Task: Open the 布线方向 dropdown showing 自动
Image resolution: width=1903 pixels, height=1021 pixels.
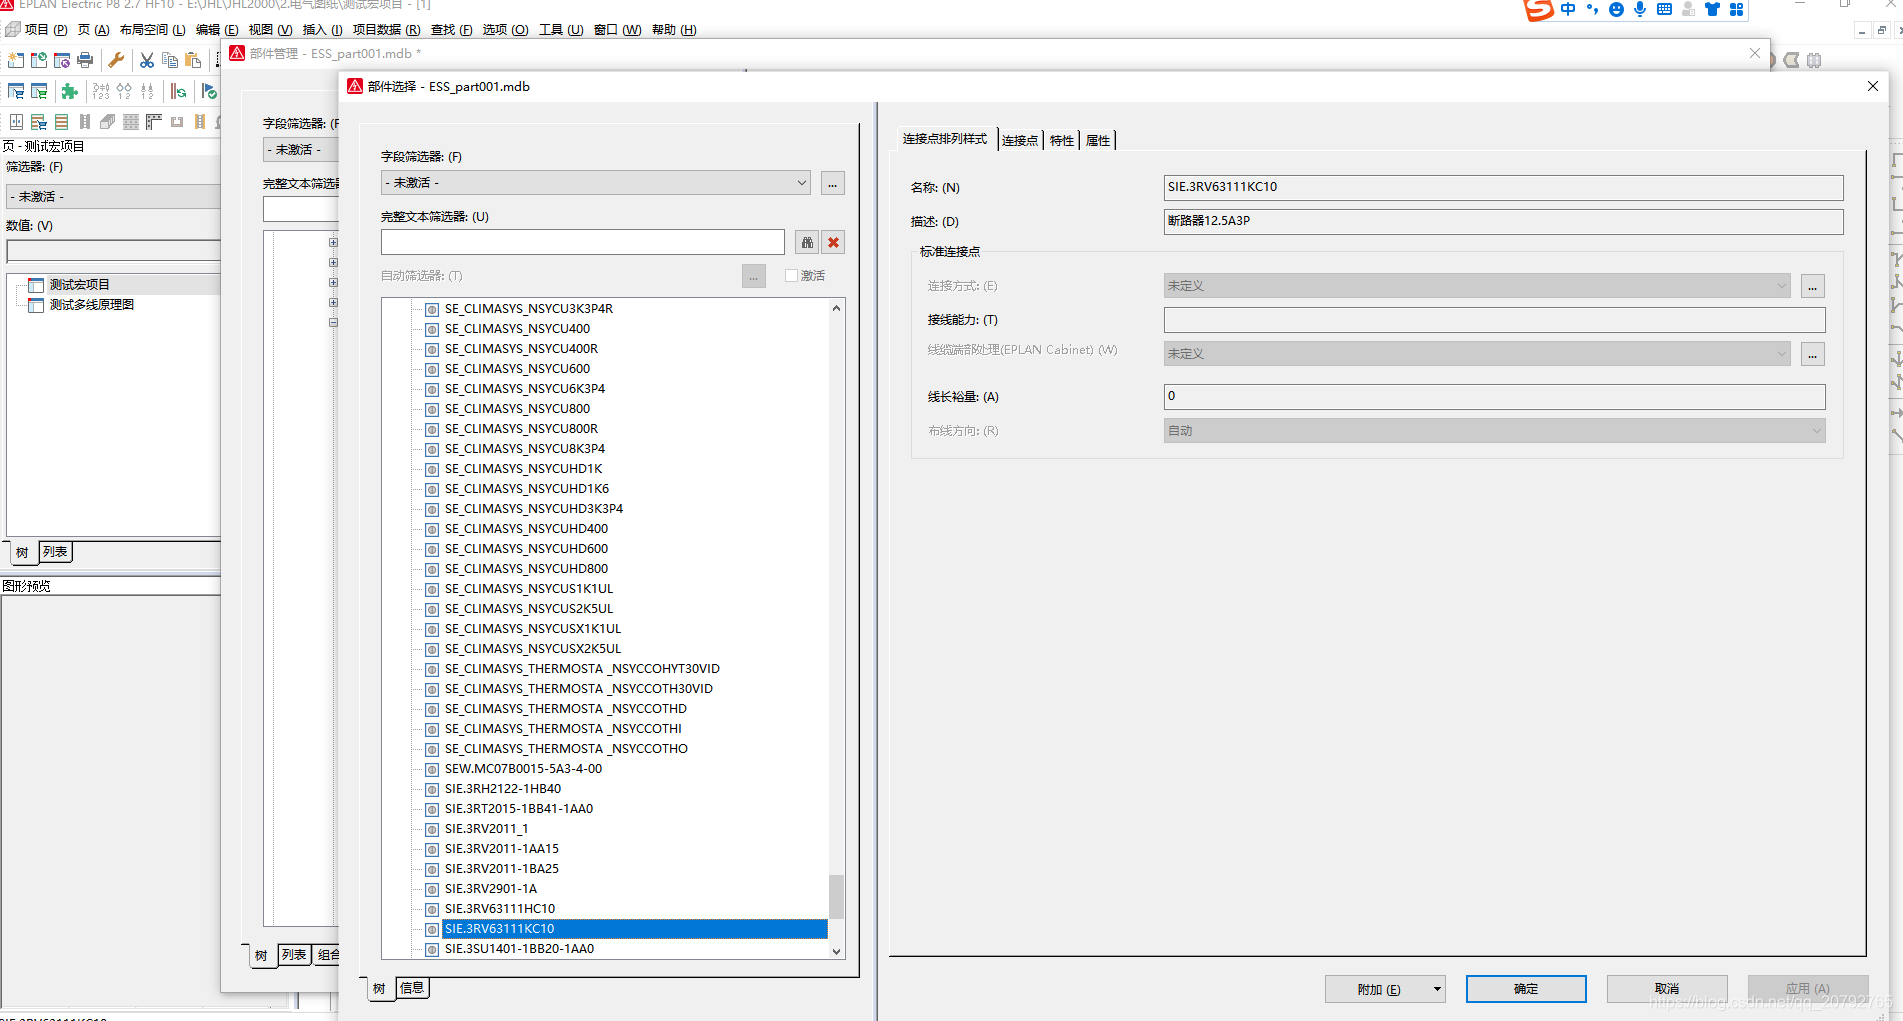Action: [x=1816, y=431]
